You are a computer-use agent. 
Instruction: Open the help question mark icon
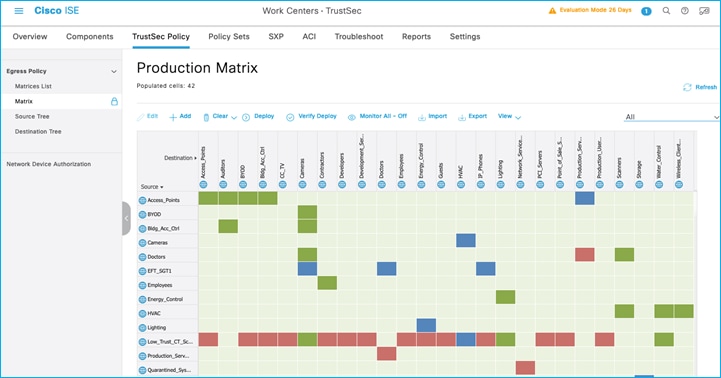685,11
